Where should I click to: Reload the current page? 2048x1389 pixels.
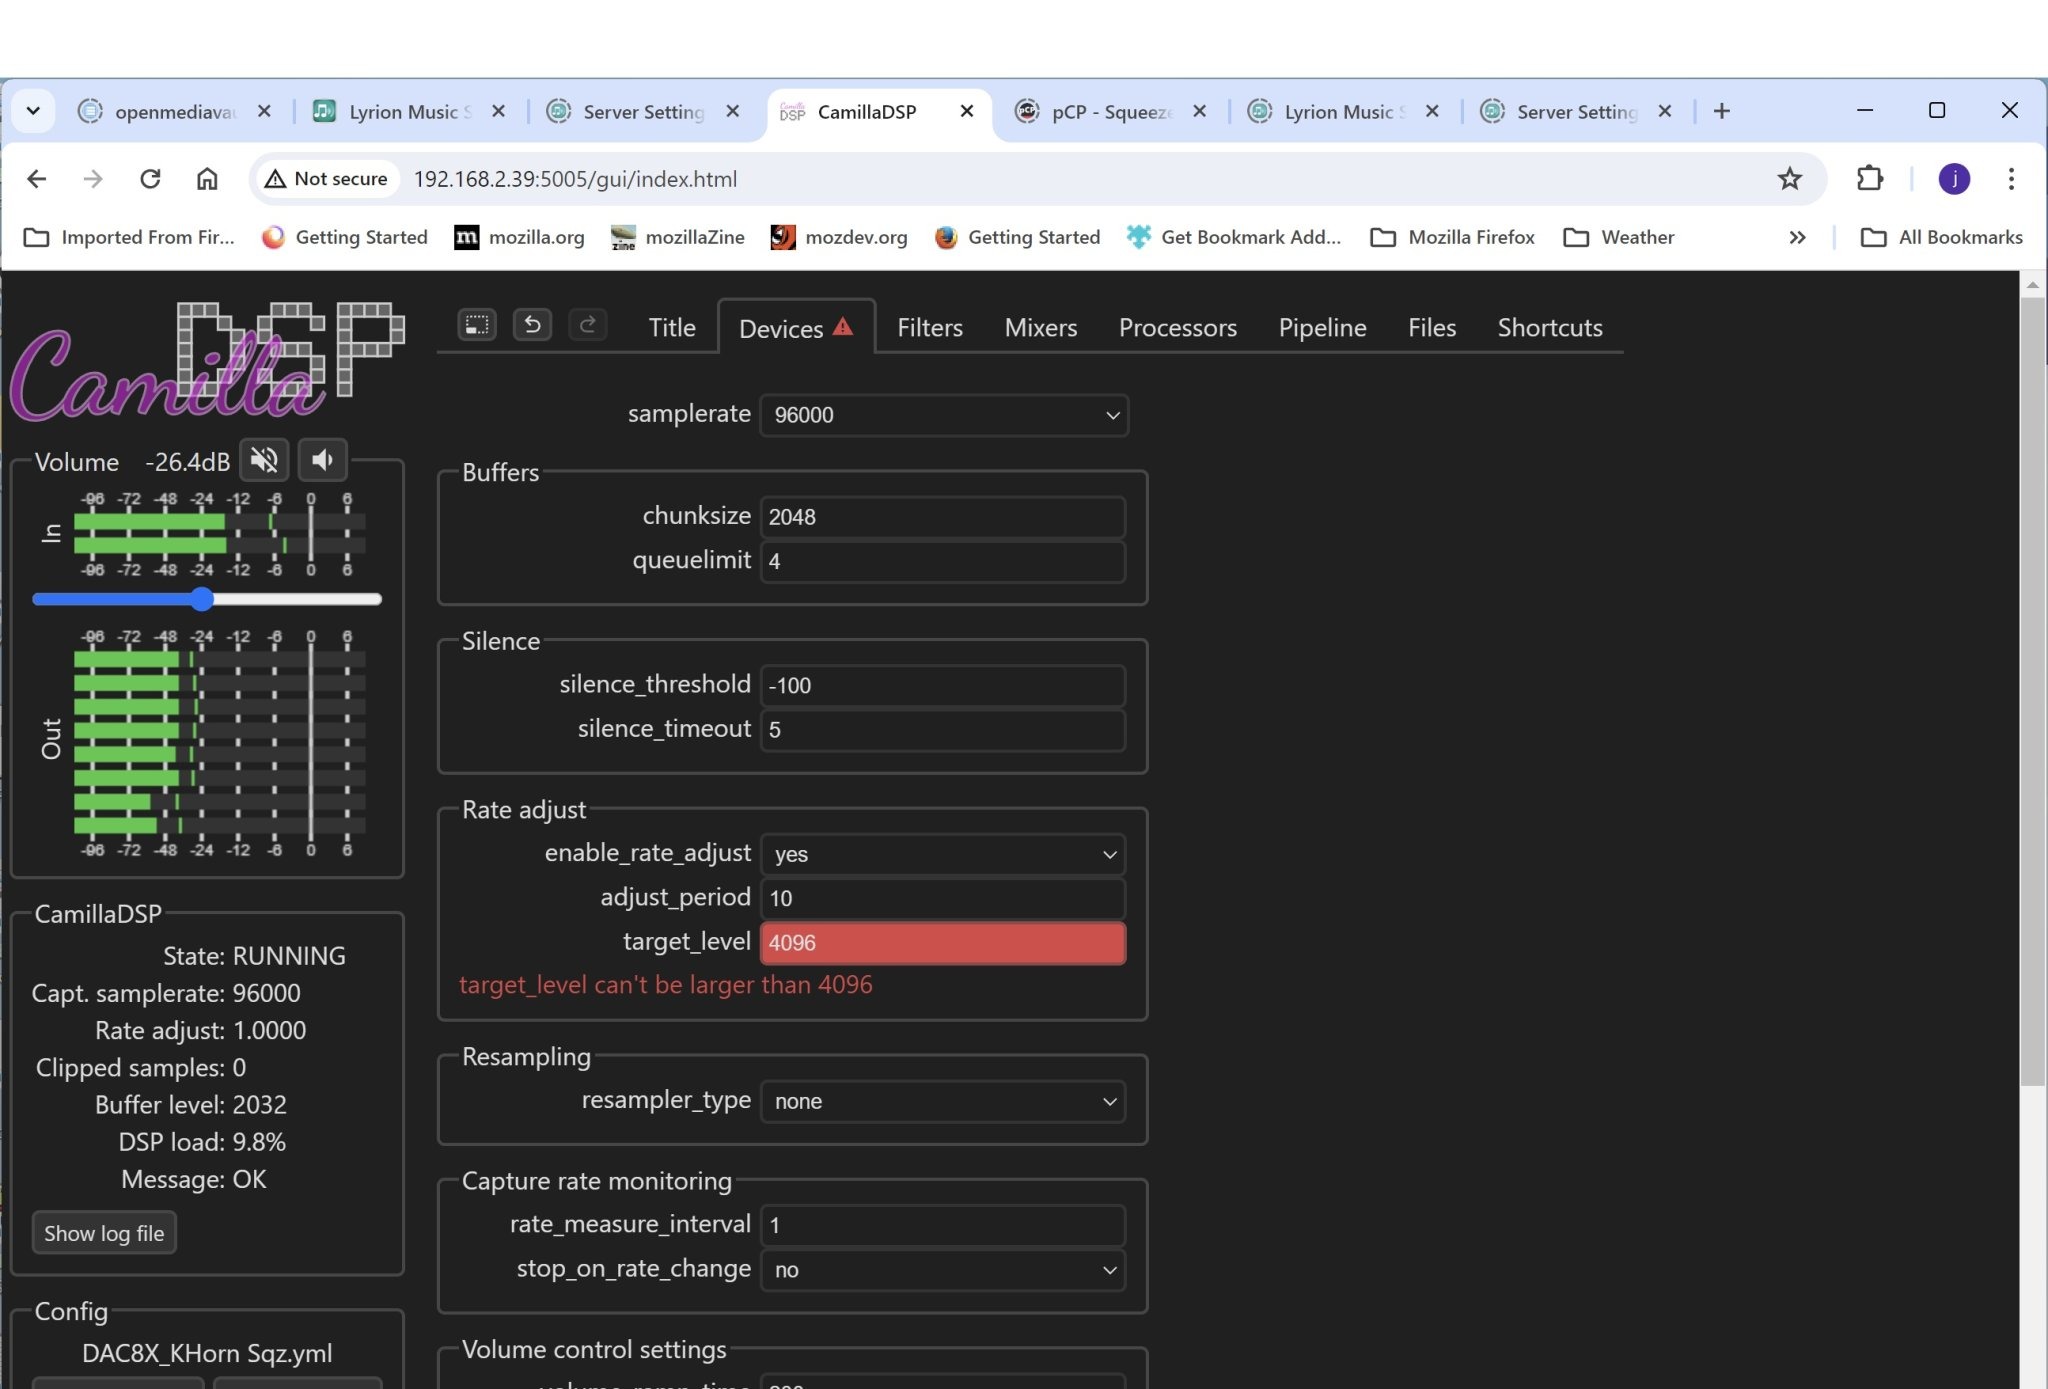(150, 179)
